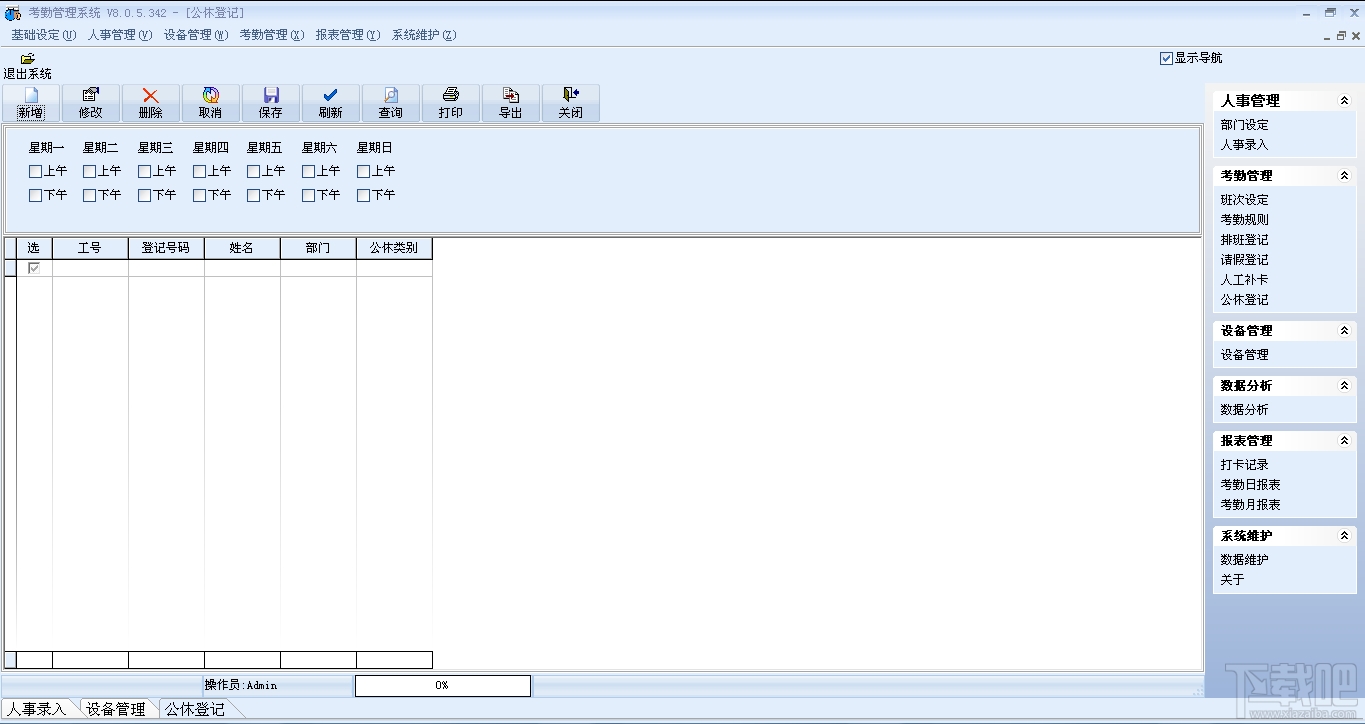Image resolution: width=1365 pixels, height=724 pixels.
Task: Open 公休登记 link in the navigation panel
Action: [1244, 300]
